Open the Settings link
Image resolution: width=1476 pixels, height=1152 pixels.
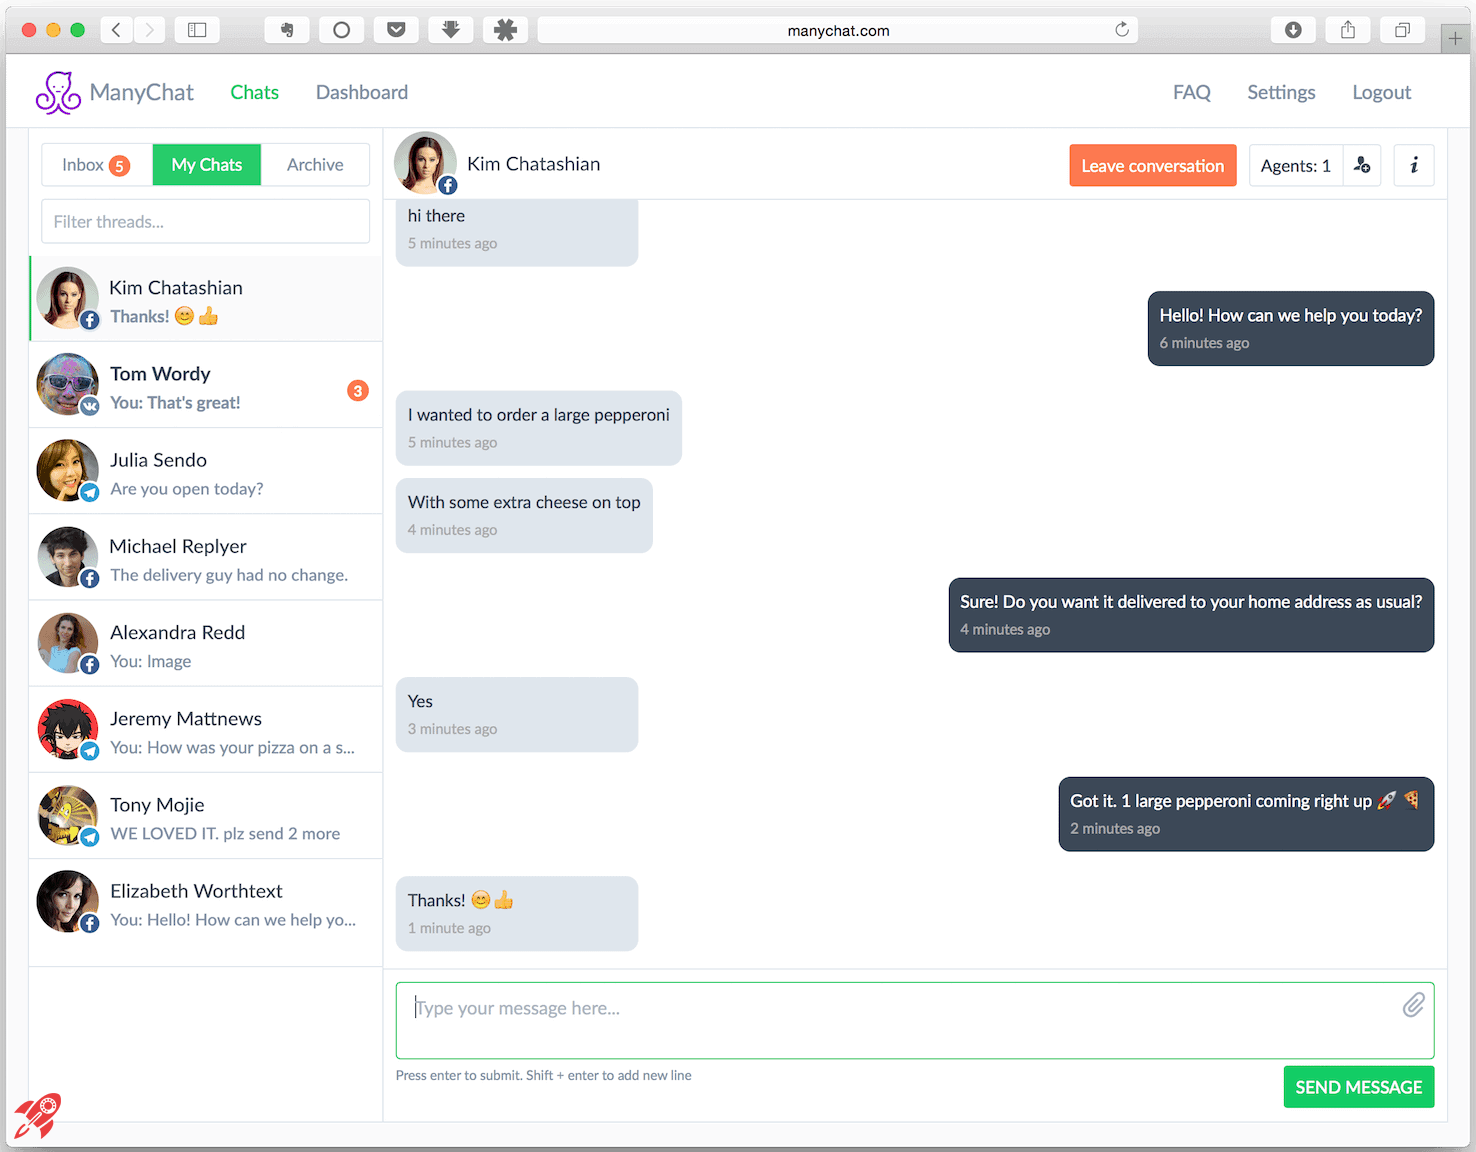pos(1280,93)
